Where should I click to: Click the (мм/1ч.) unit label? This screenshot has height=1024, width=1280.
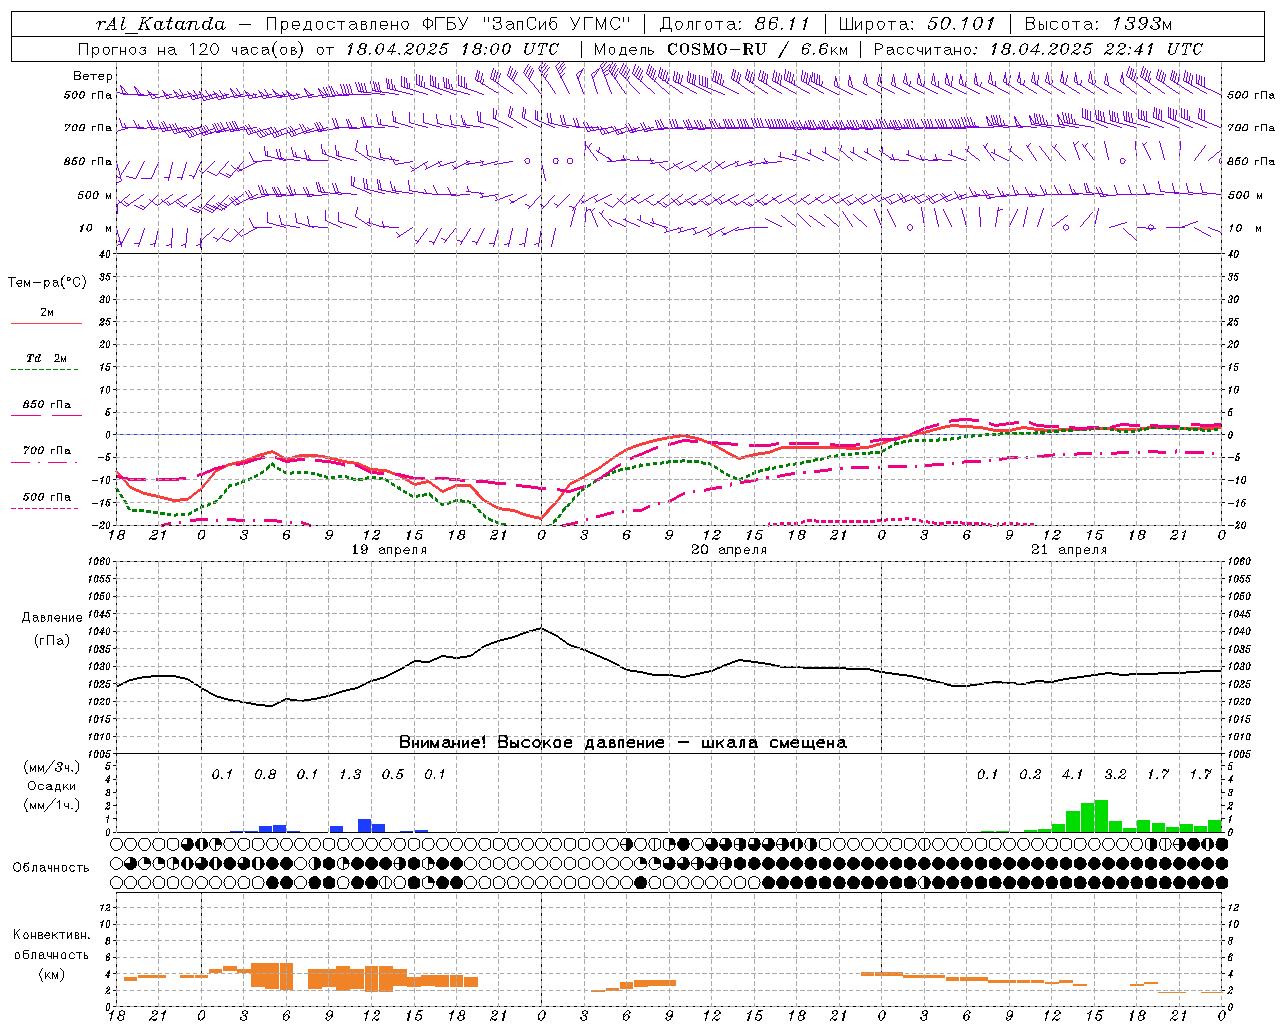[x=51, y=805]
